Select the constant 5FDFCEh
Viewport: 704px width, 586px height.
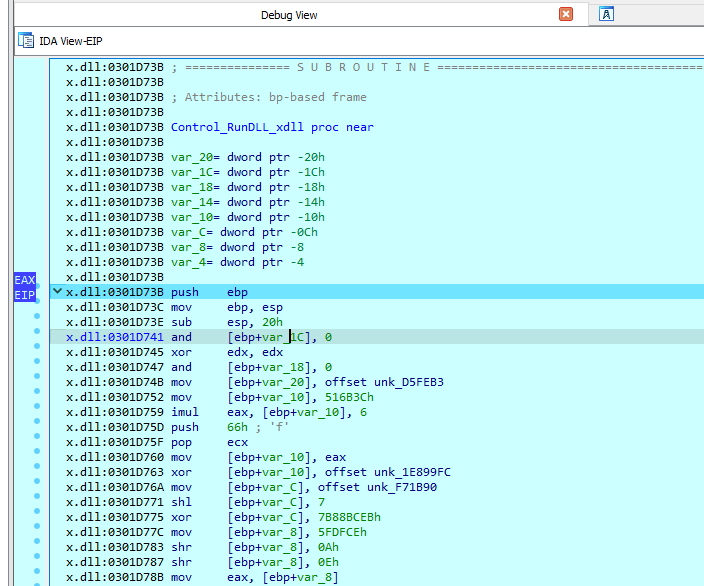click(x=342, y=532)
